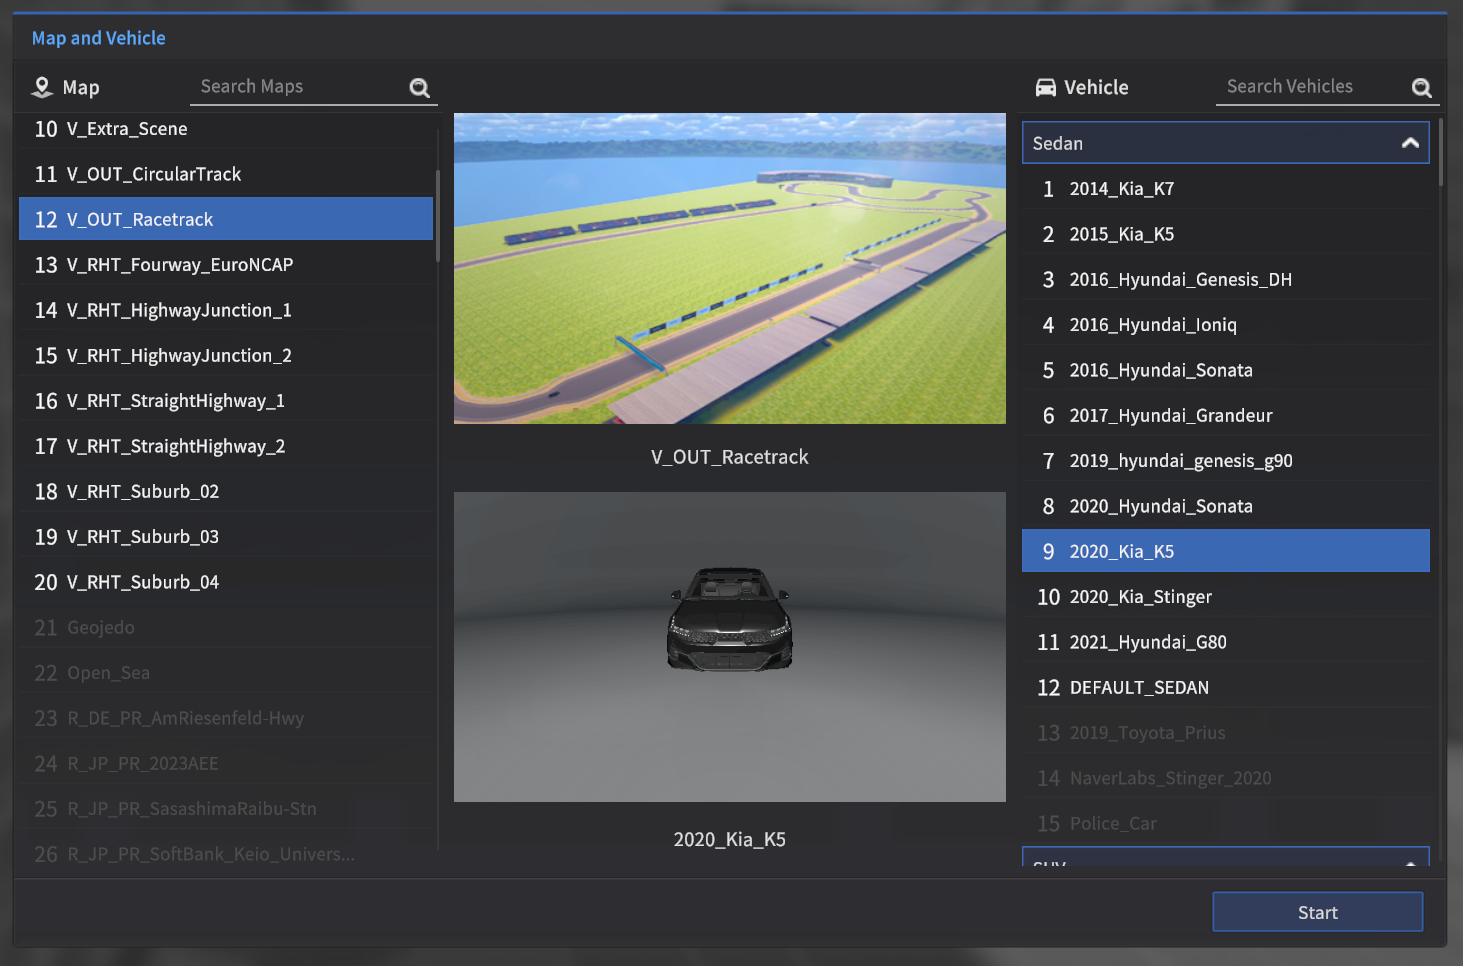The height and width of the screenshot is (966, 1463).
Task: Select map V_OUT_Racetrack in list
Action: (x=226, y=219)
